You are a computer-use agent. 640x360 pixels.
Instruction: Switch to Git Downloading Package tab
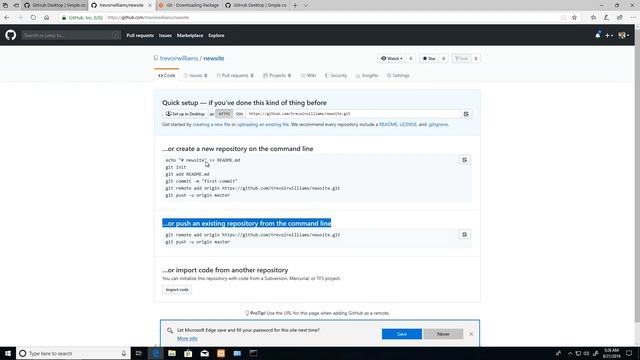189,5
